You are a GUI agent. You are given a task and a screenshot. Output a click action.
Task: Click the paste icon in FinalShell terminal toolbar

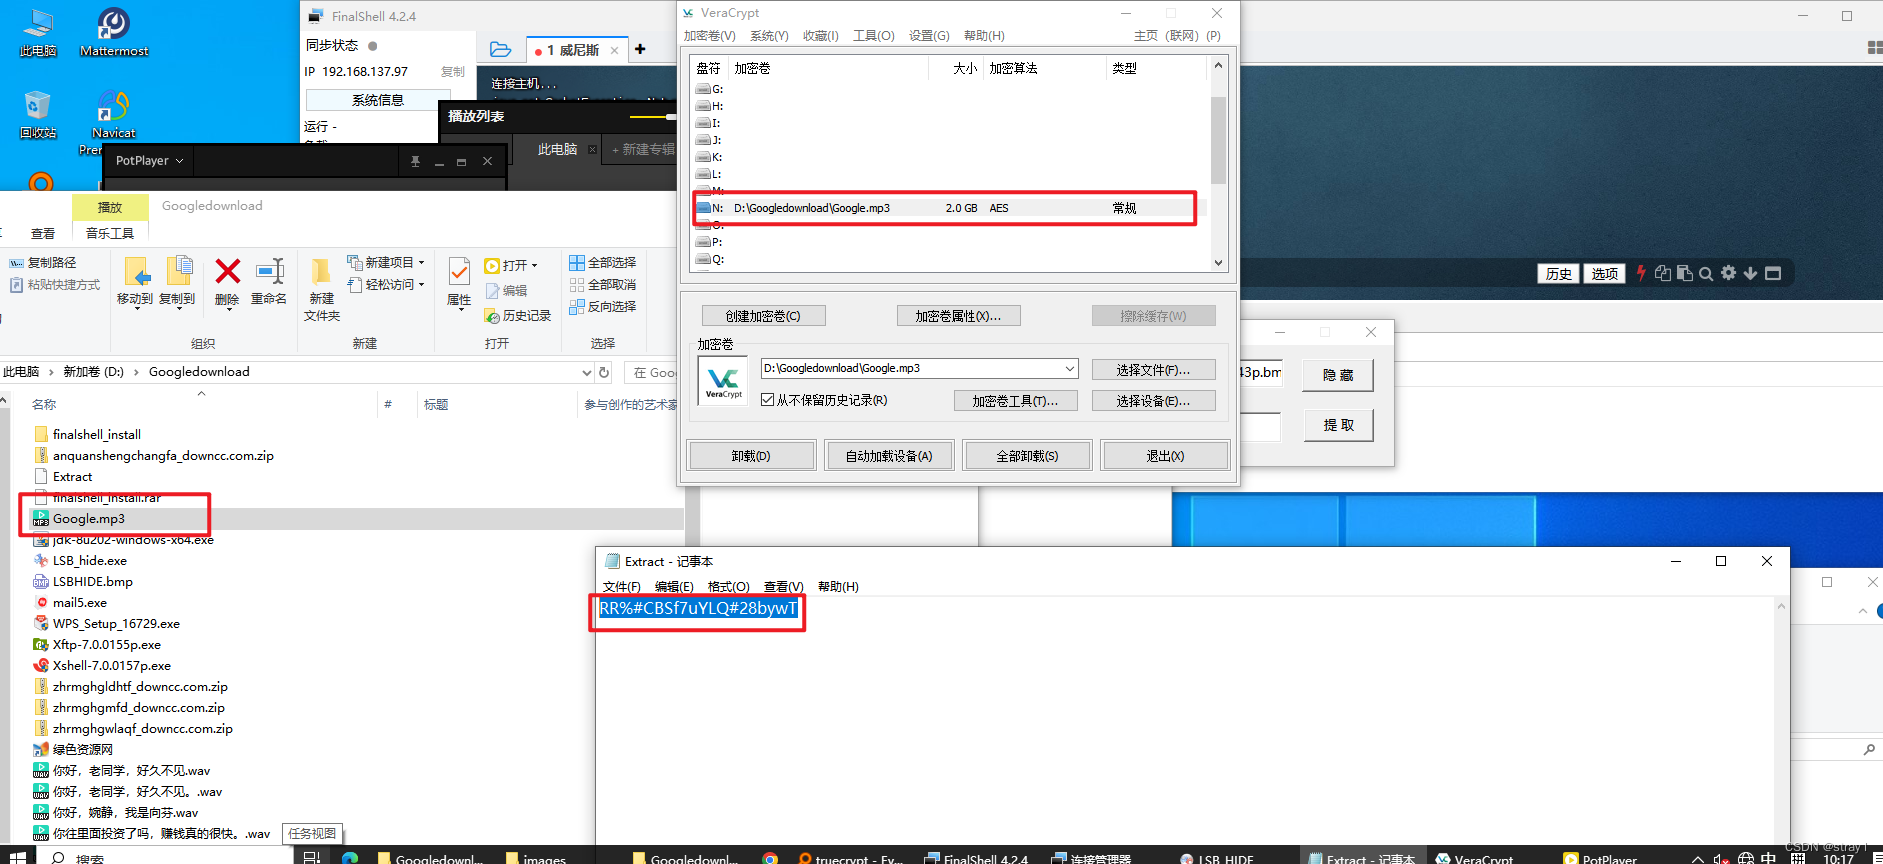(x=1684, y=273)
